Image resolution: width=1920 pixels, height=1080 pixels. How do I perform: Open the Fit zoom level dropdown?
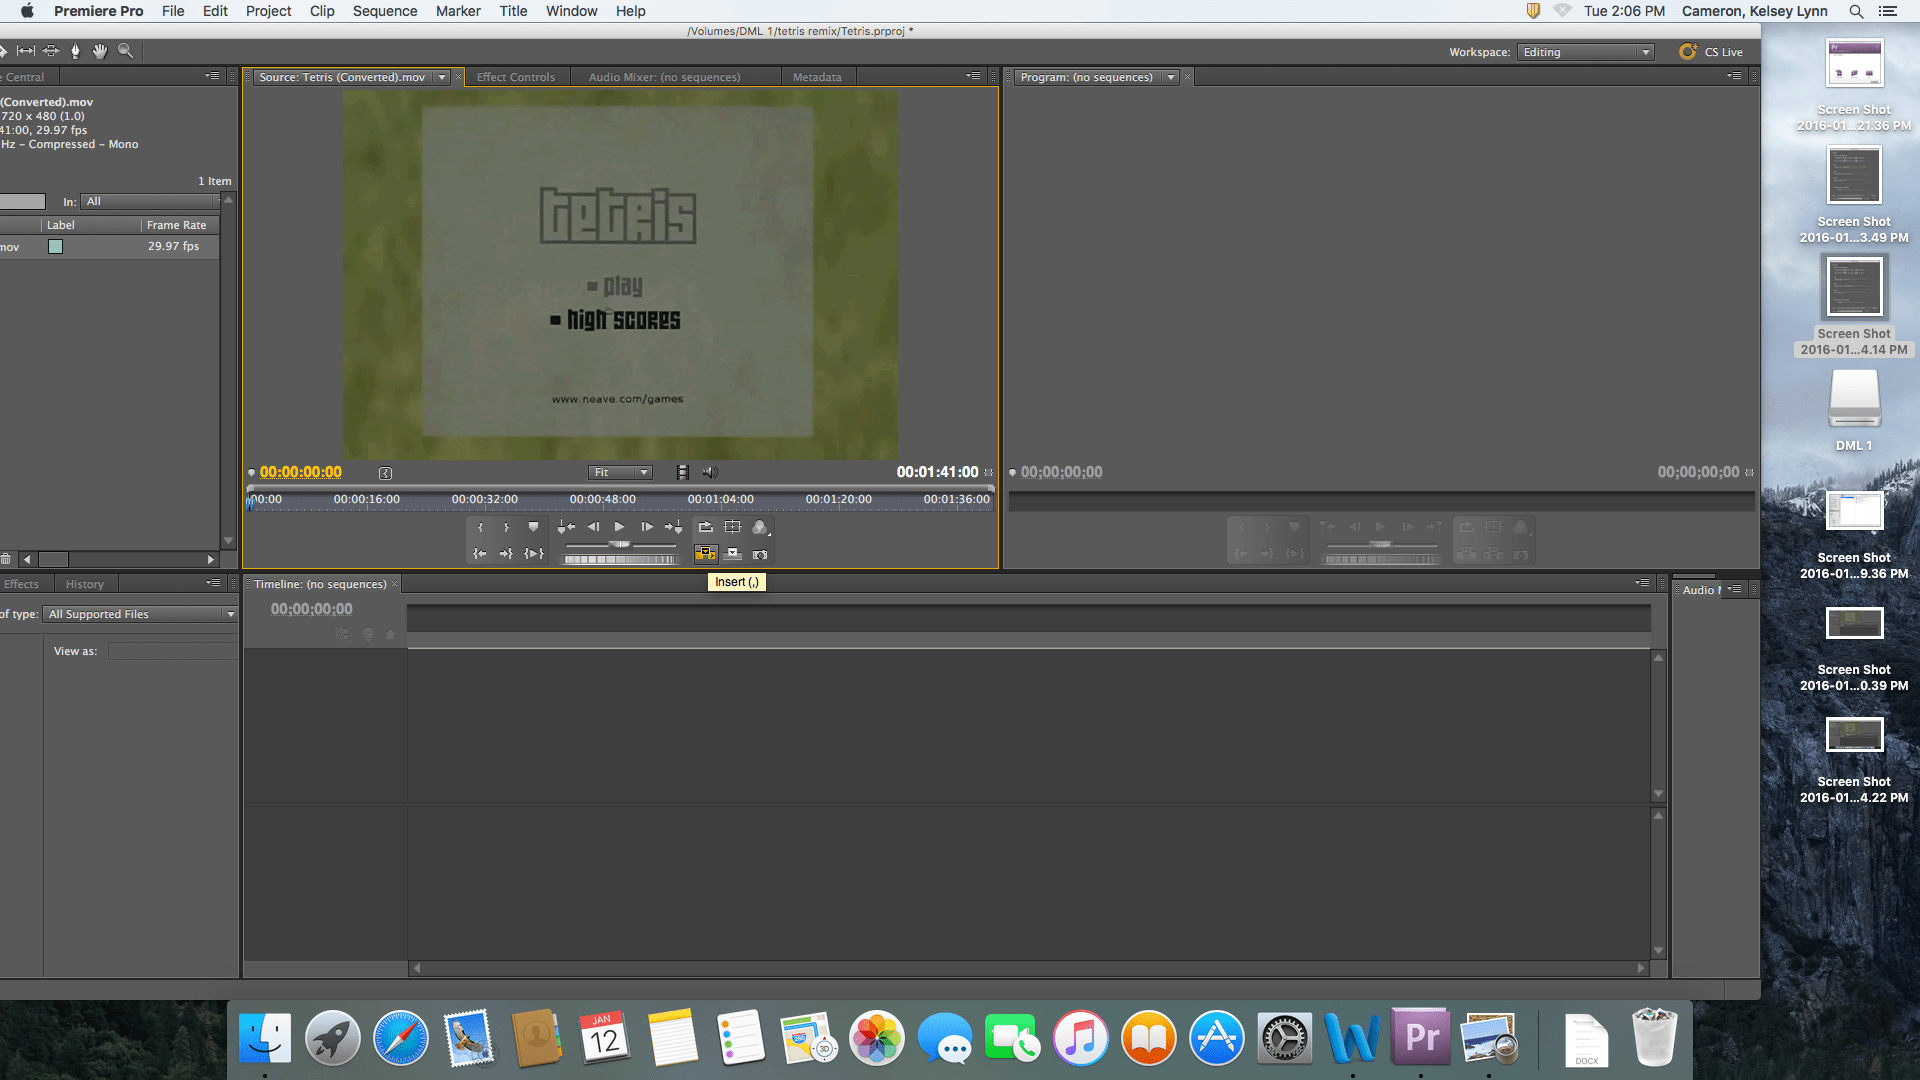(x=620, y=472)
